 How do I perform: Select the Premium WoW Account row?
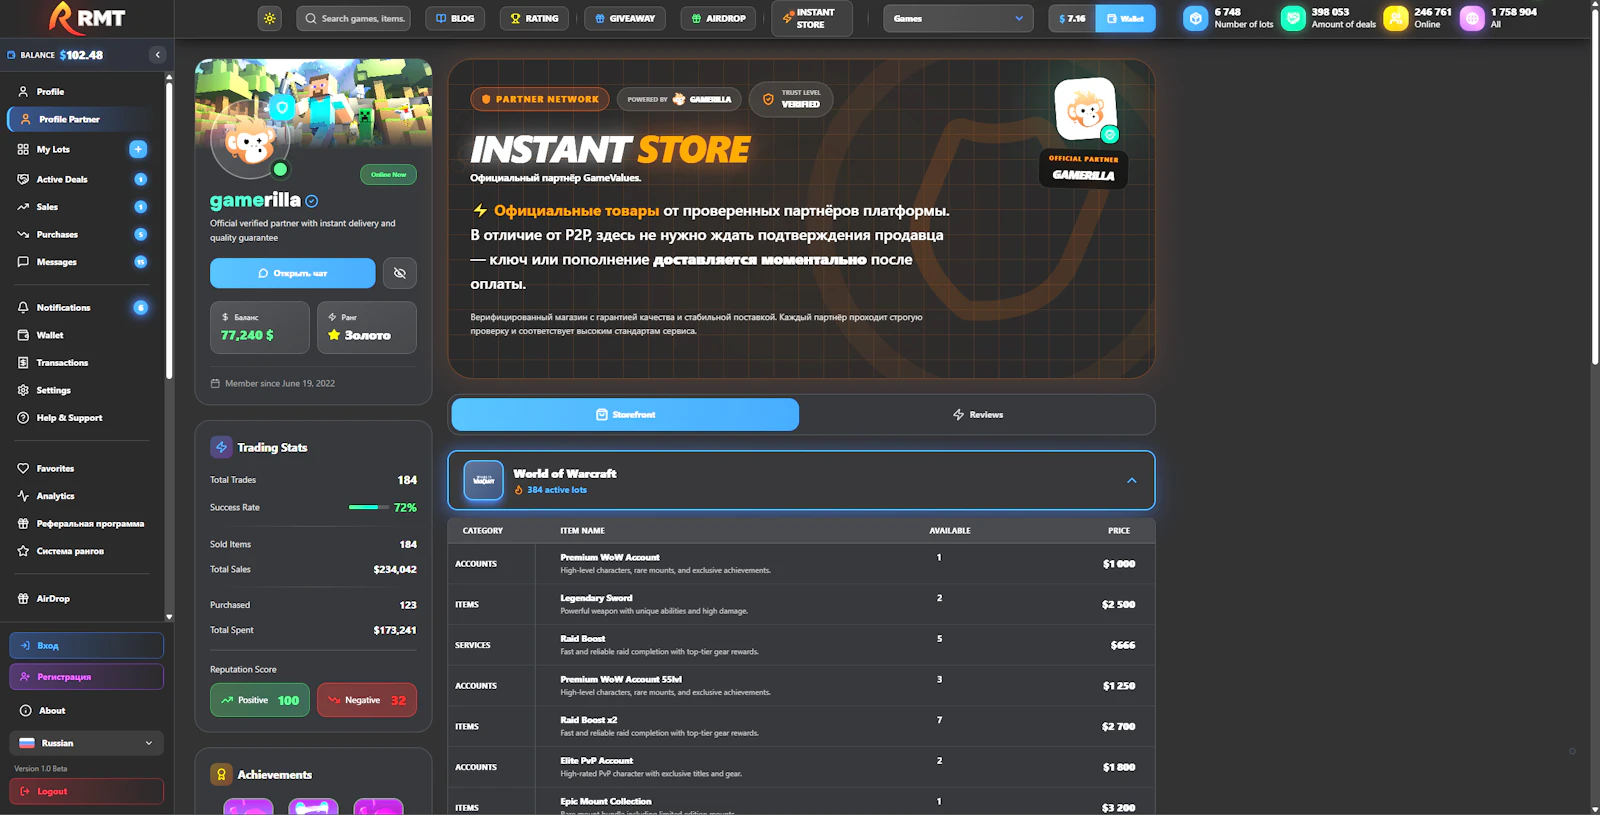click(x=801, y=564)
